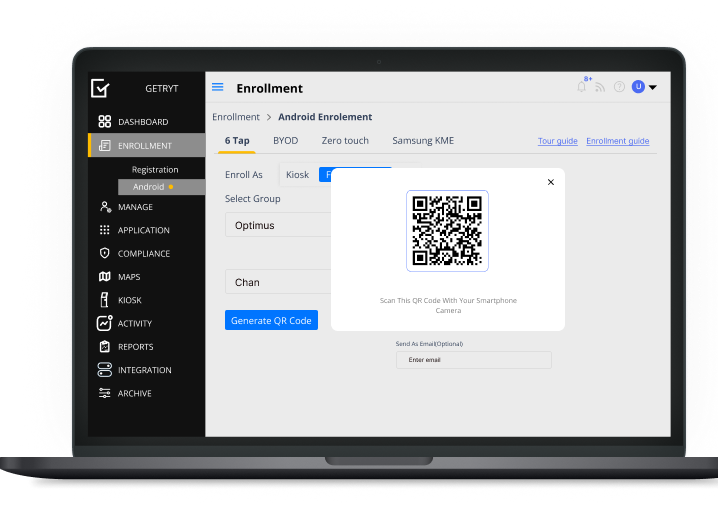Open REPORTS in sidebar
Viewport: 718px width, 507px height.
pos(136,347)
